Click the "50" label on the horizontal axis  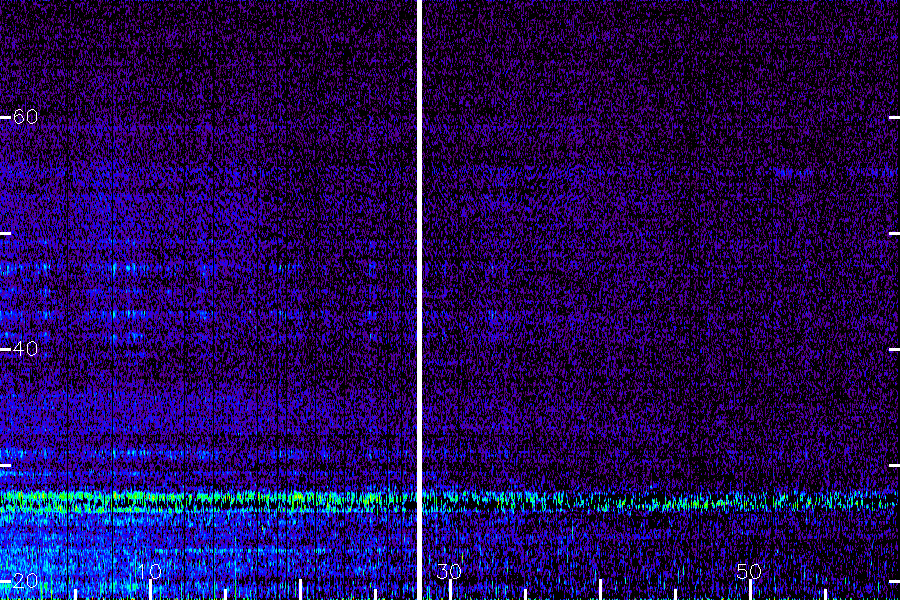click(x=748, y=571)
